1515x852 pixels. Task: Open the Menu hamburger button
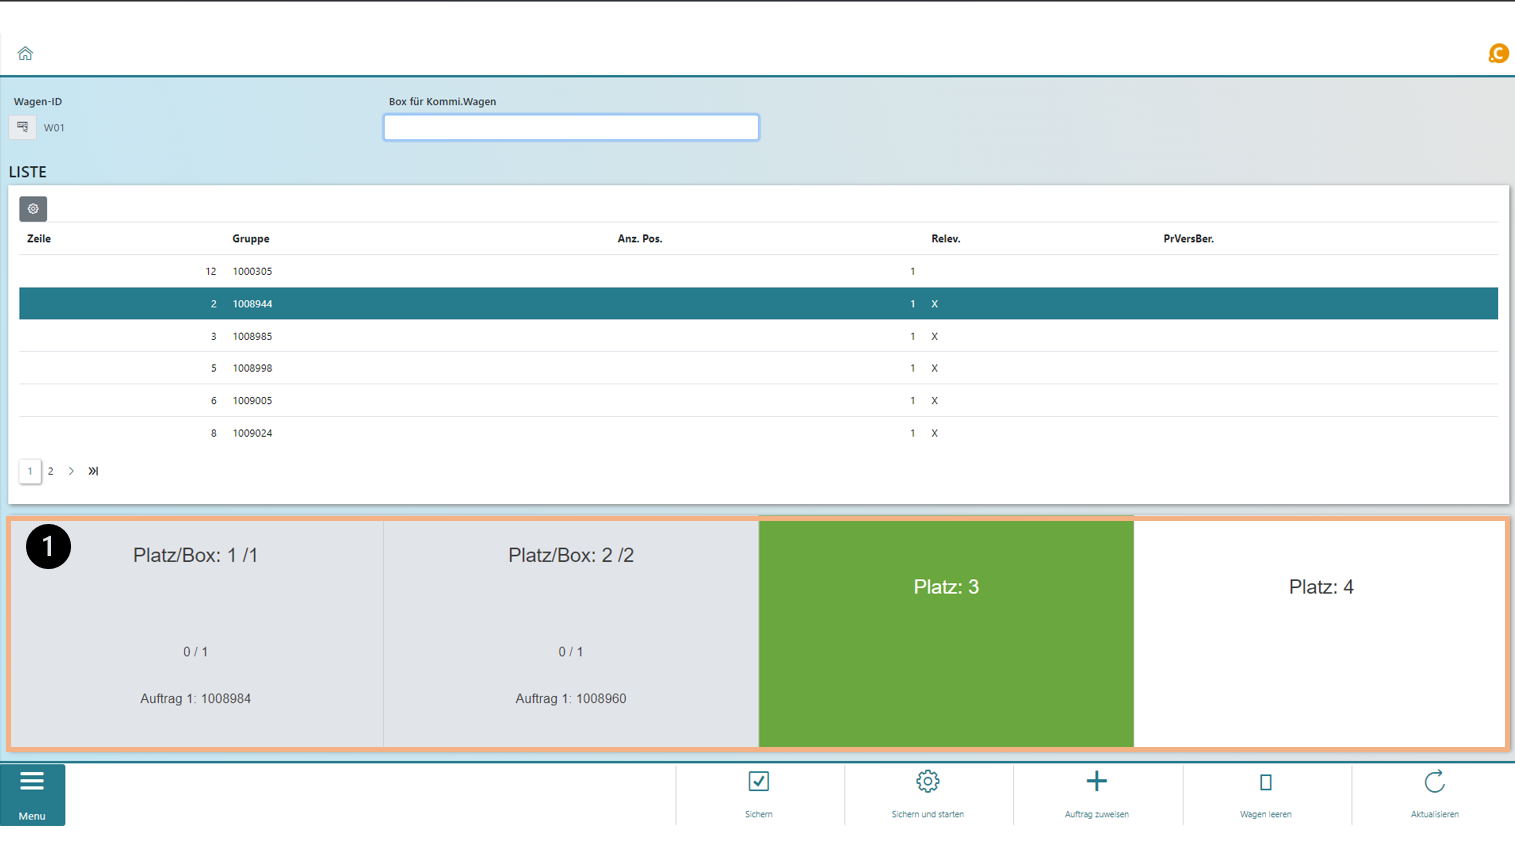click(x=32, y=794)
